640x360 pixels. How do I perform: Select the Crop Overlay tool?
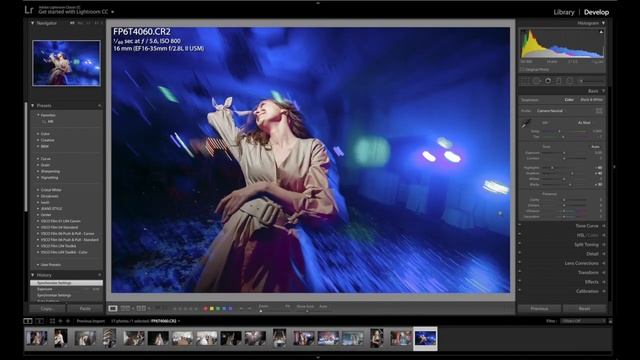click(525, 81)
